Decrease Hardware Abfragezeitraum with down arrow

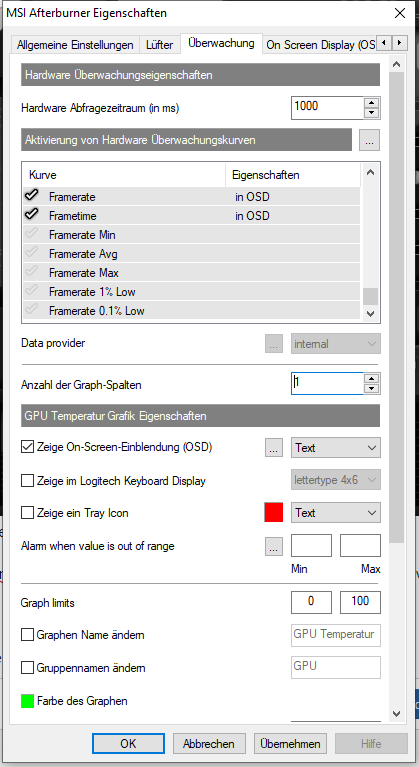(372, 113)
